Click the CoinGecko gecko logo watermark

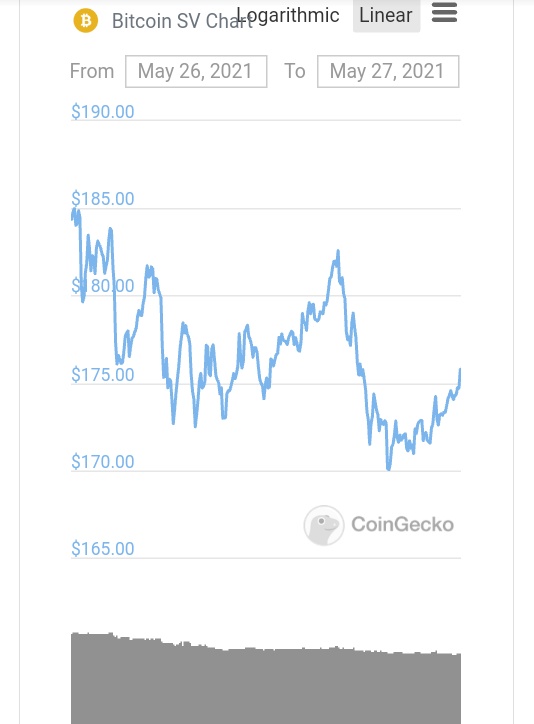pos(324,525)
